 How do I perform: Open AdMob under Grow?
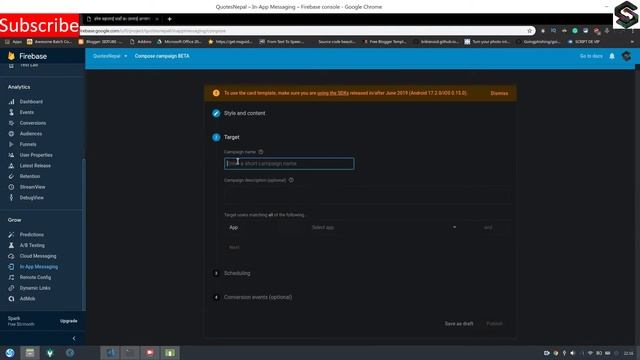pos(27,298)
